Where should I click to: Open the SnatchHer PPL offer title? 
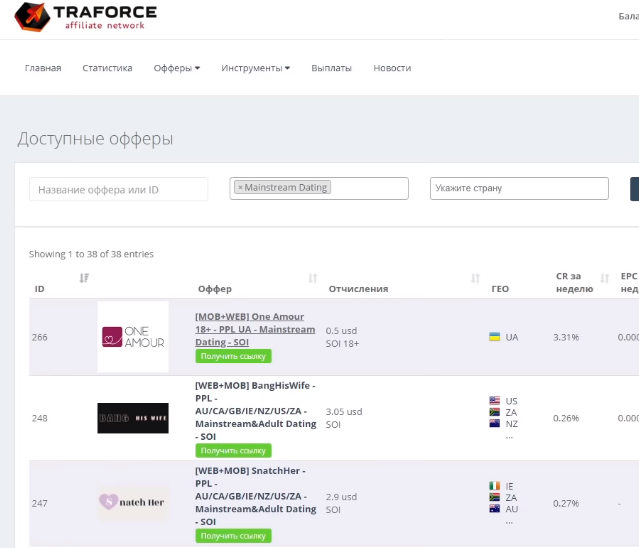click(x=256, y=496)
